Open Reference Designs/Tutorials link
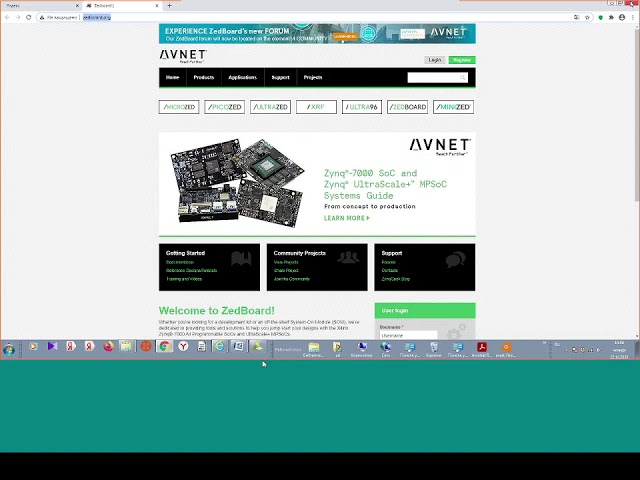640x480 pixels. (x=191, y=270)
